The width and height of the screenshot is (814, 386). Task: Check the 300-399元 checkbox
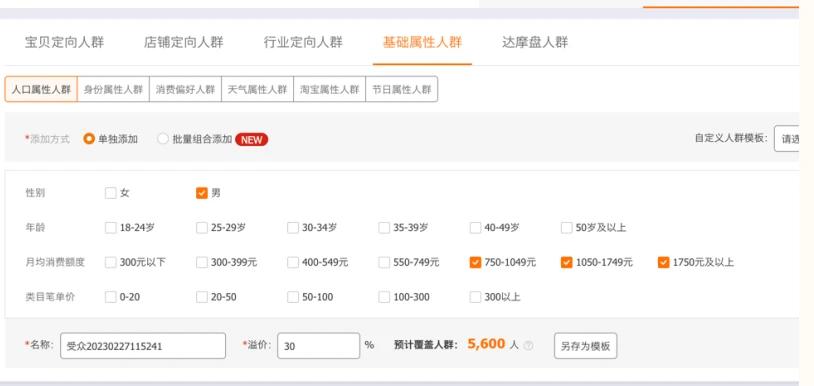click(202, 263)
